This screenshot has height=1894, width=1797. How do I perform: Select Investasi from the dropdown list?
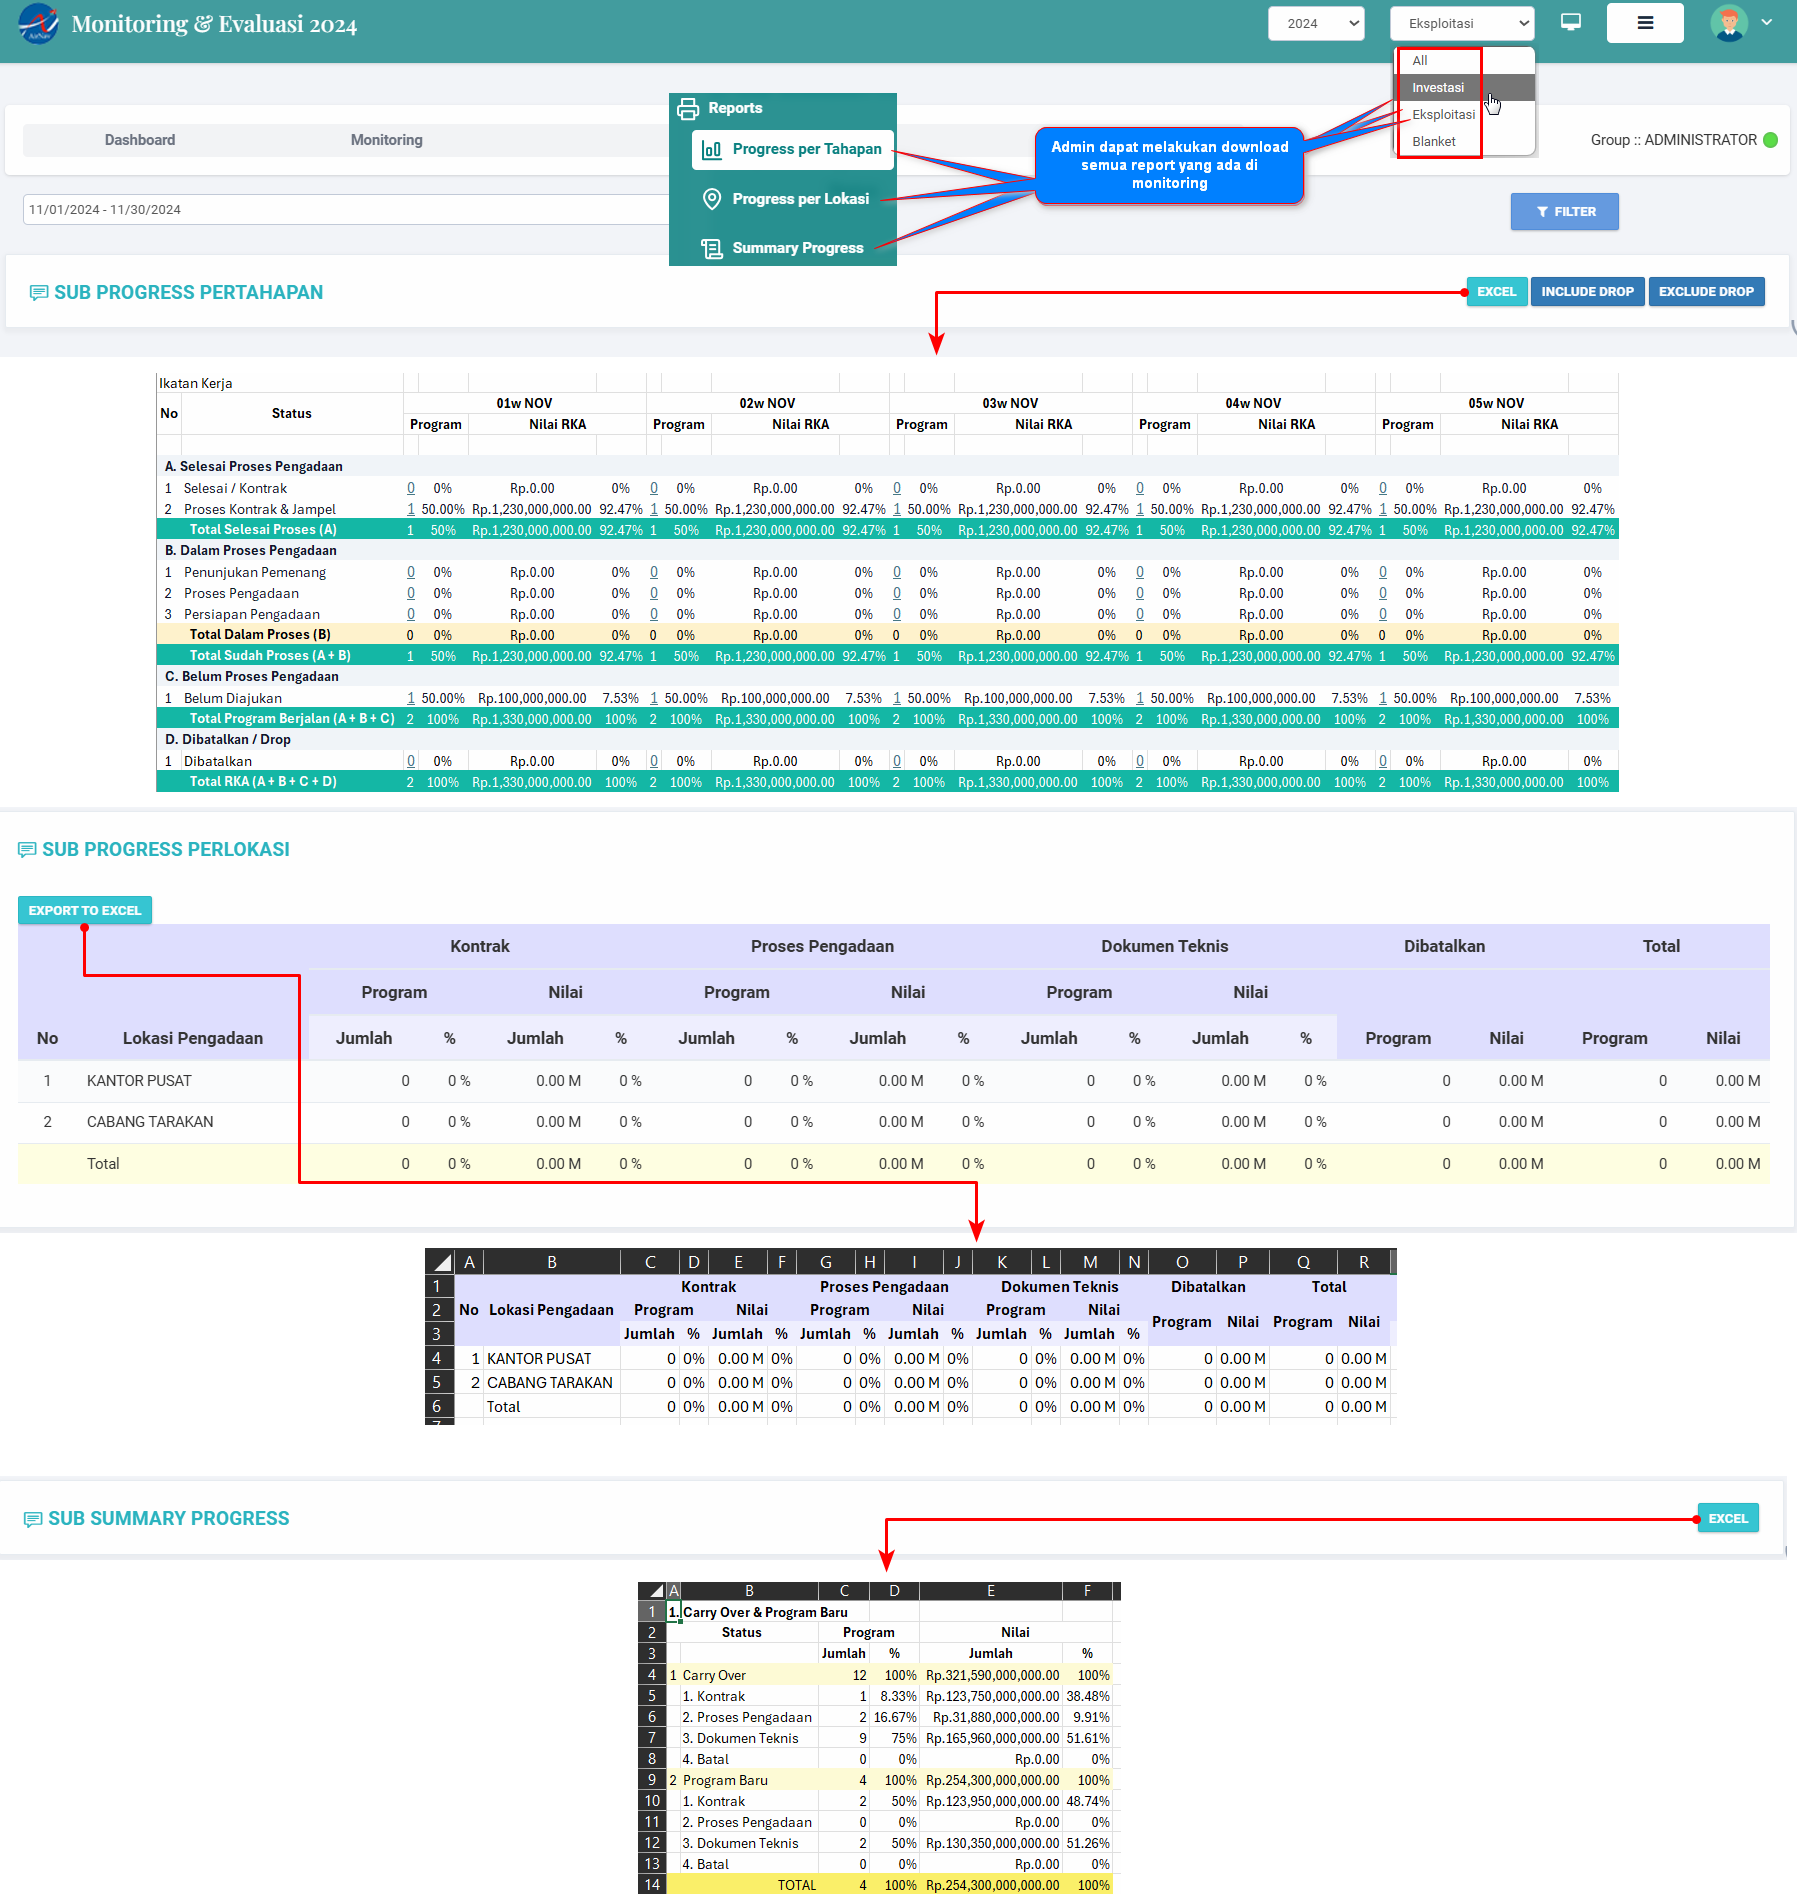click(x=1438, y=88)
